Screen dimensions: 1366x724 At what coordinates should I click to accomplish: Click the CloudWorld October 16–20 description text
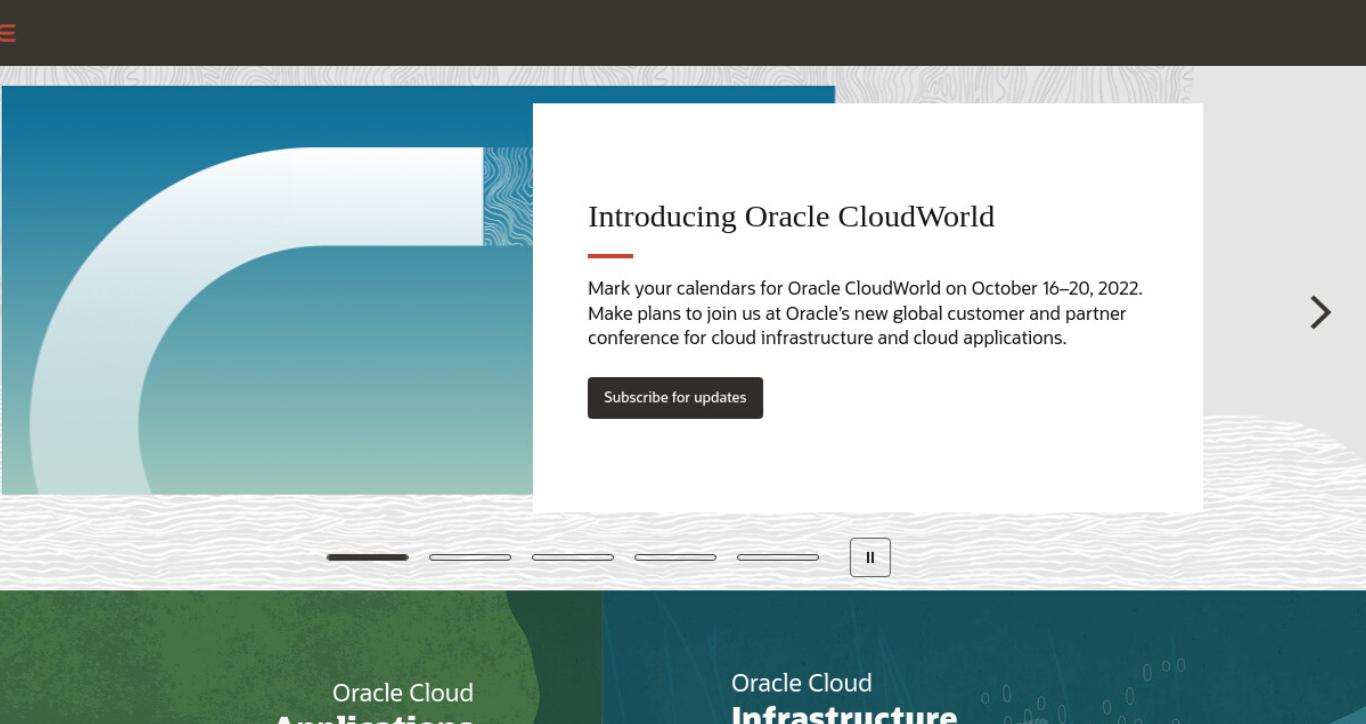[865, 313]
